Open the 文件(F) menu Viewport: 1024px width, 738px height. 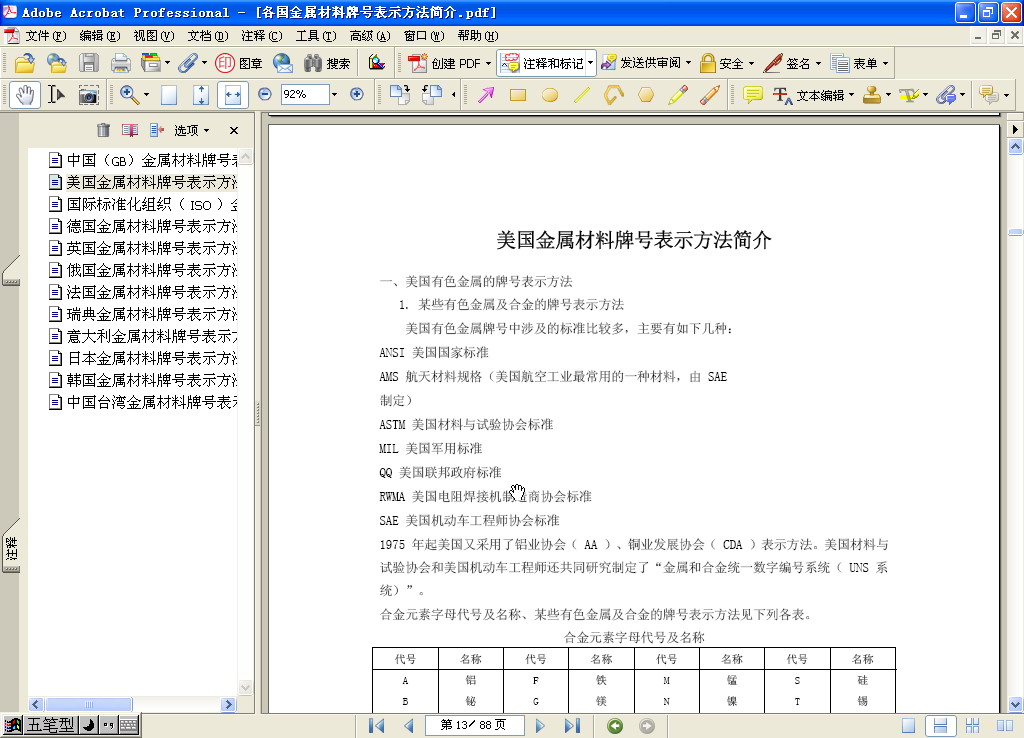coord(46,36)
